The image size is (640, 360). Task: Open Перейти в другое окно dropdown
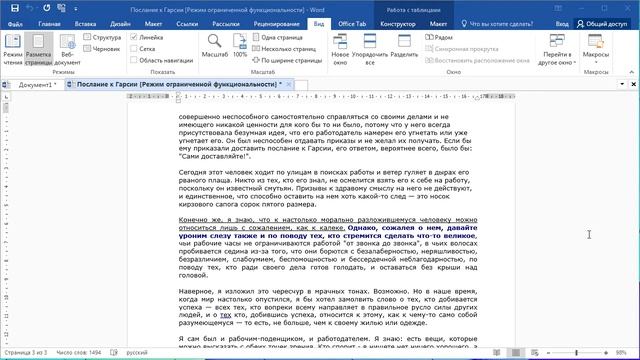557,50
